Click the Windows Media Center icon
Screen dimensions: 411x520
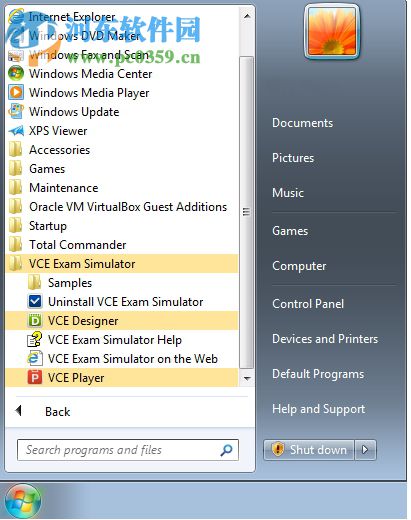[16, 73]
